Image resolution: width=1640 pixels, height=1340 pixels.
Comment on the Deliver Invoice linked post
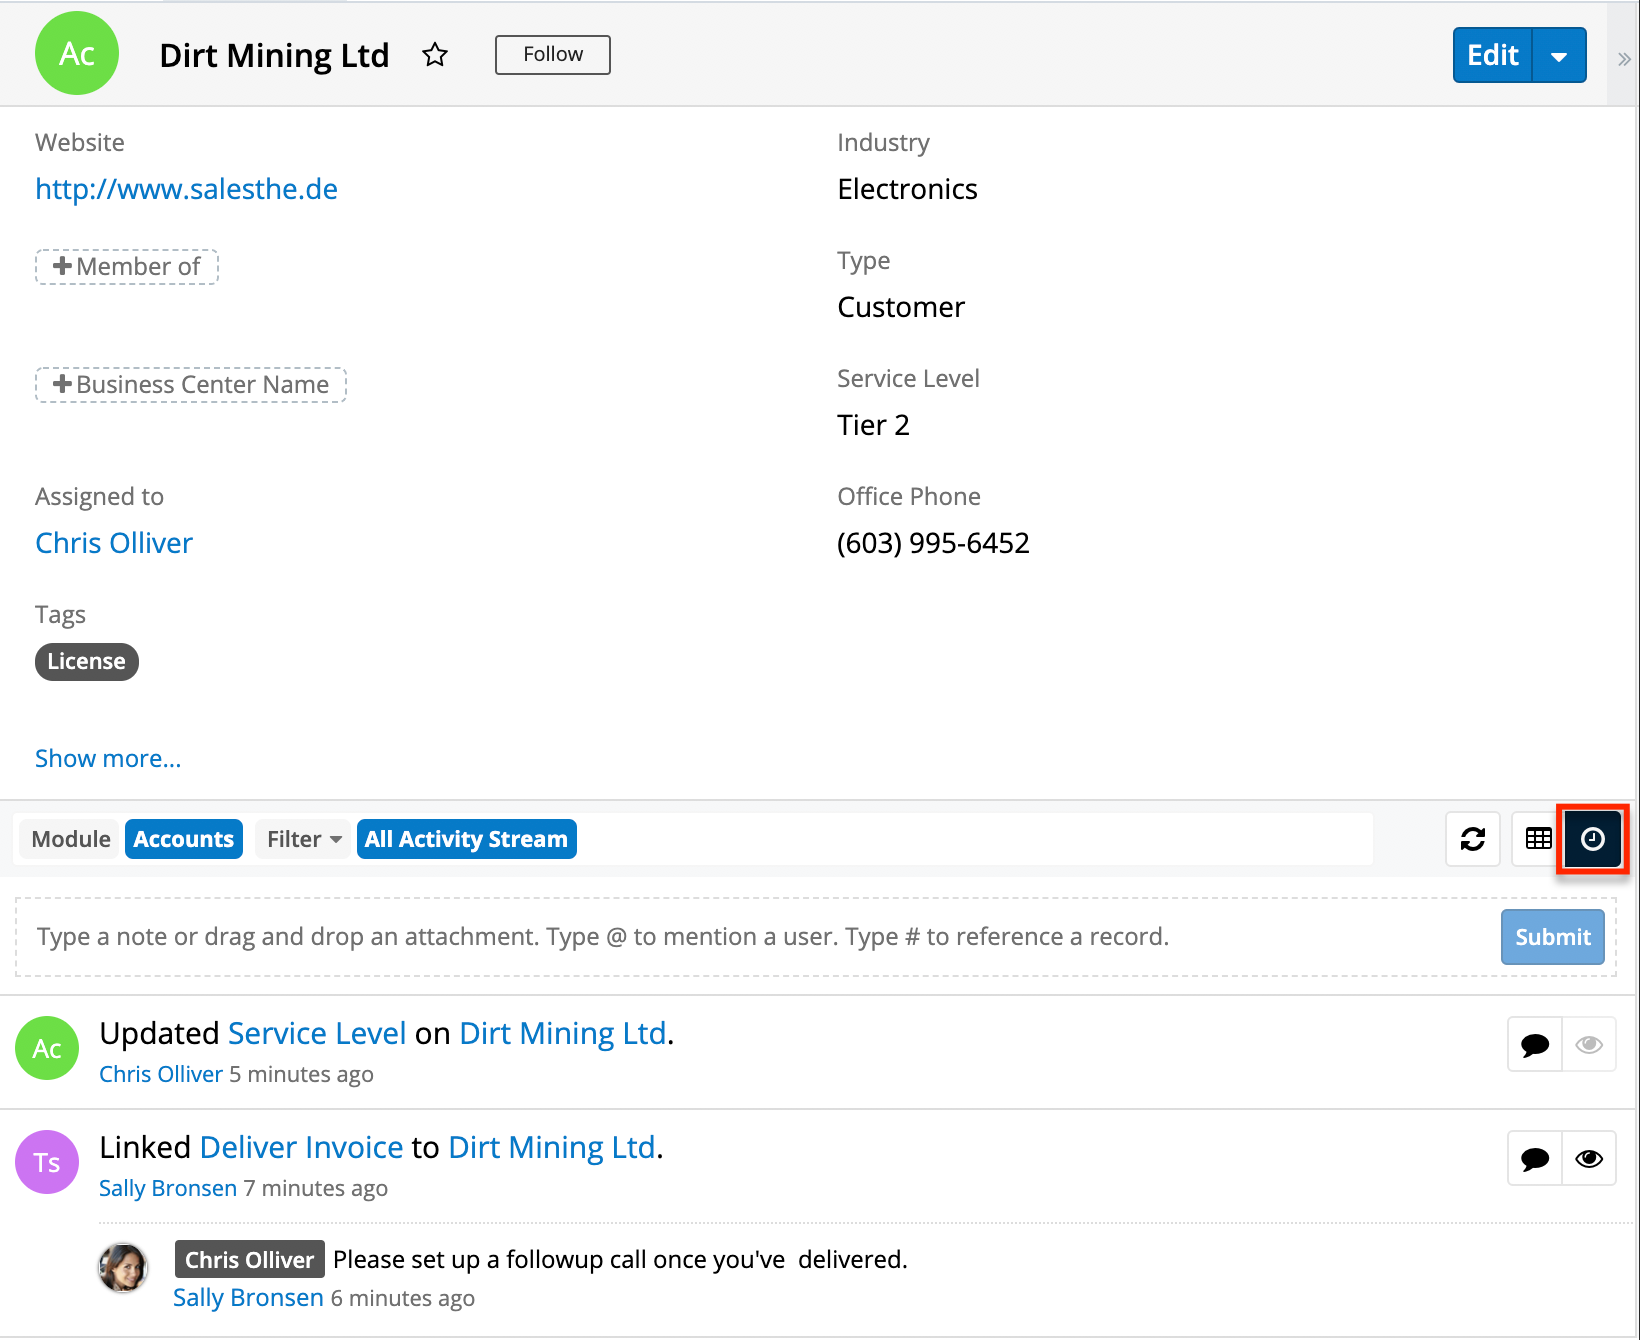(x=1534, y=1159)
